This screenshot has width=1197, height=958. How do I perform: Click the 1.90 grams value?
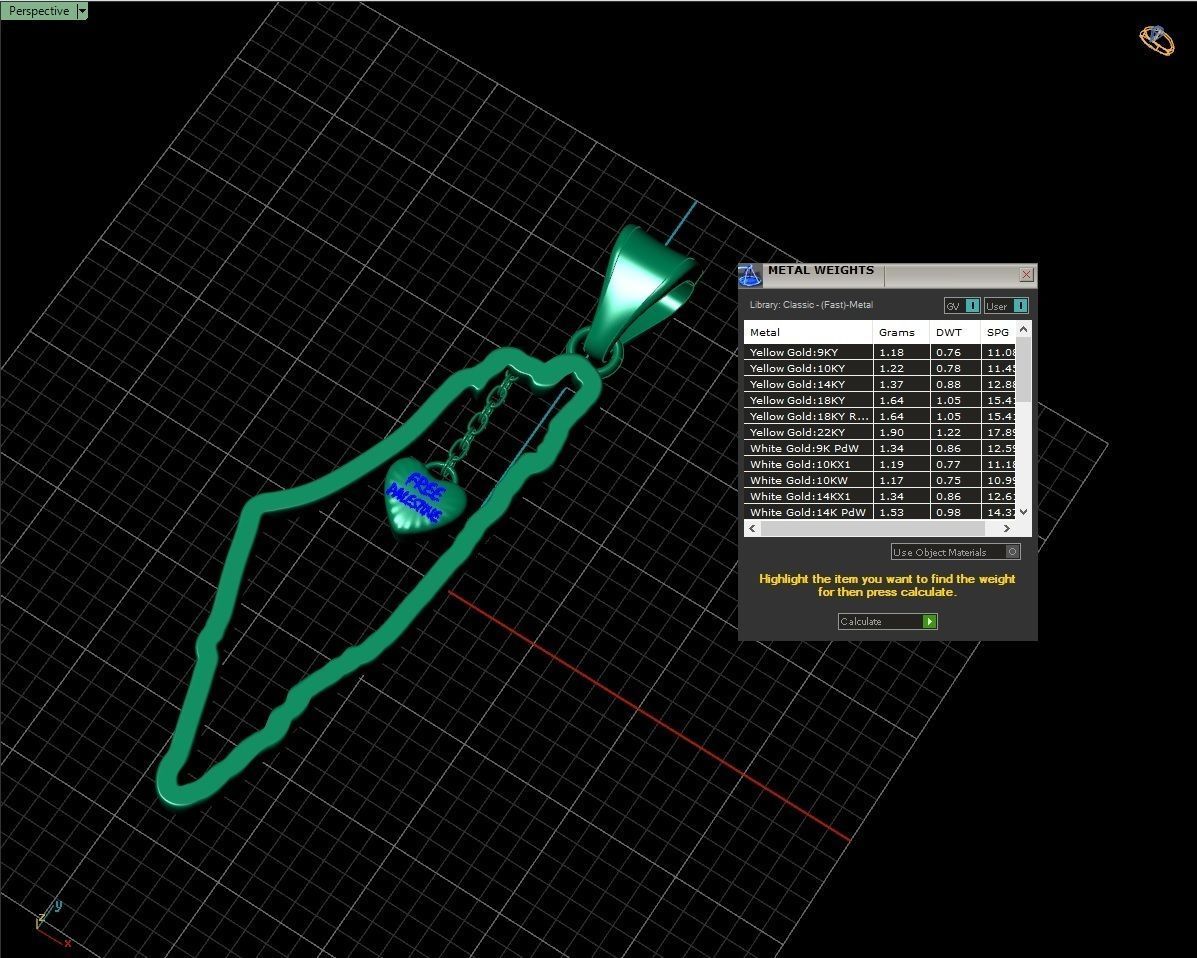pyautogui.click(x=891, y=432)
